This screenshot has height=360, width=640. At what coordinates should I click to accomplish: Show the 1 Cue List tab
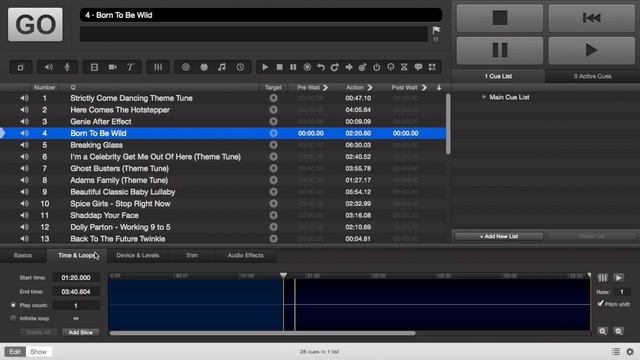click(x=498, y=76)
